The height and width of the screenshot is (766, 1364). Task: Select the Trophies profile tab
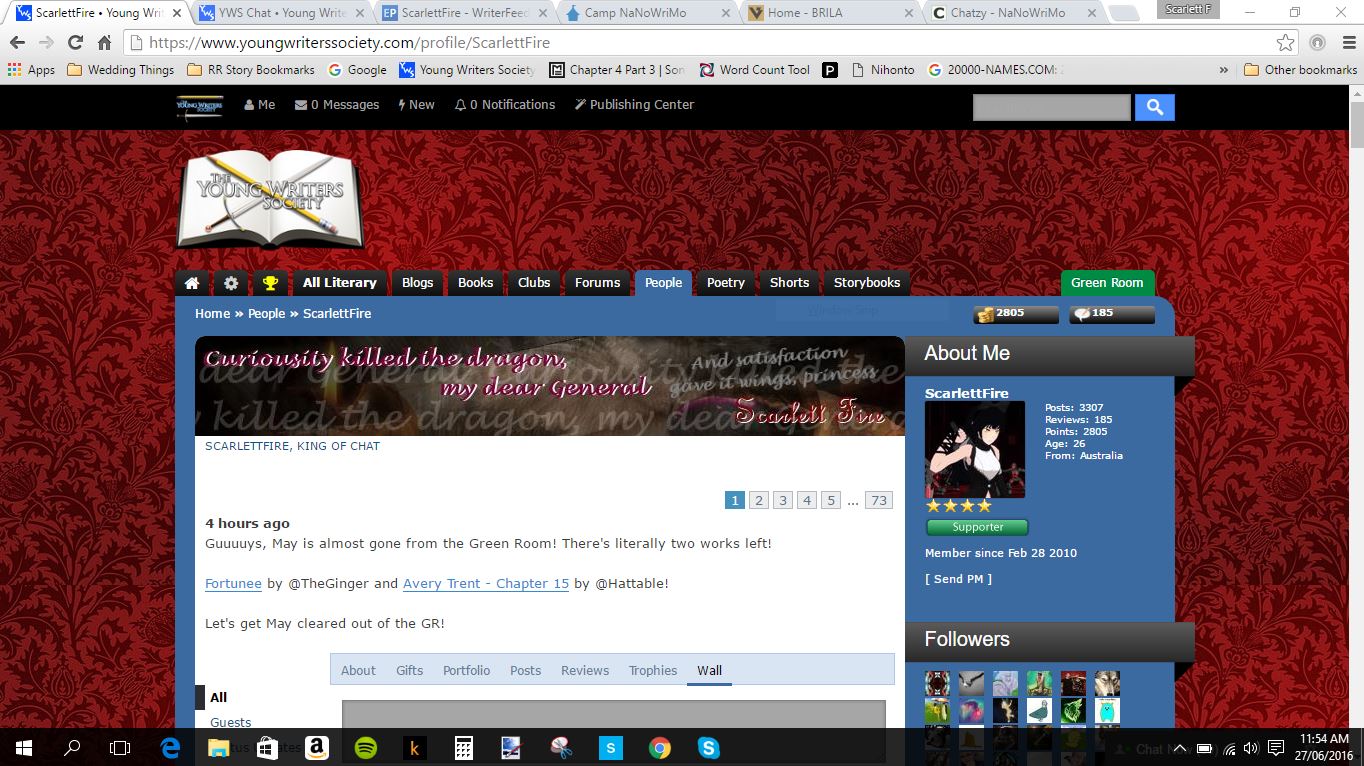click(653, 671)
